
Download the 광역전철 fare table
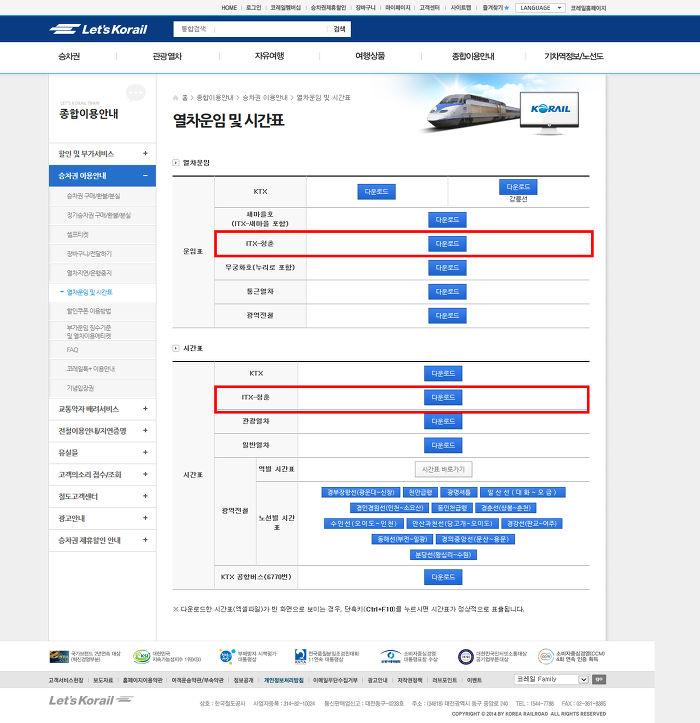[x=447, y=316]
